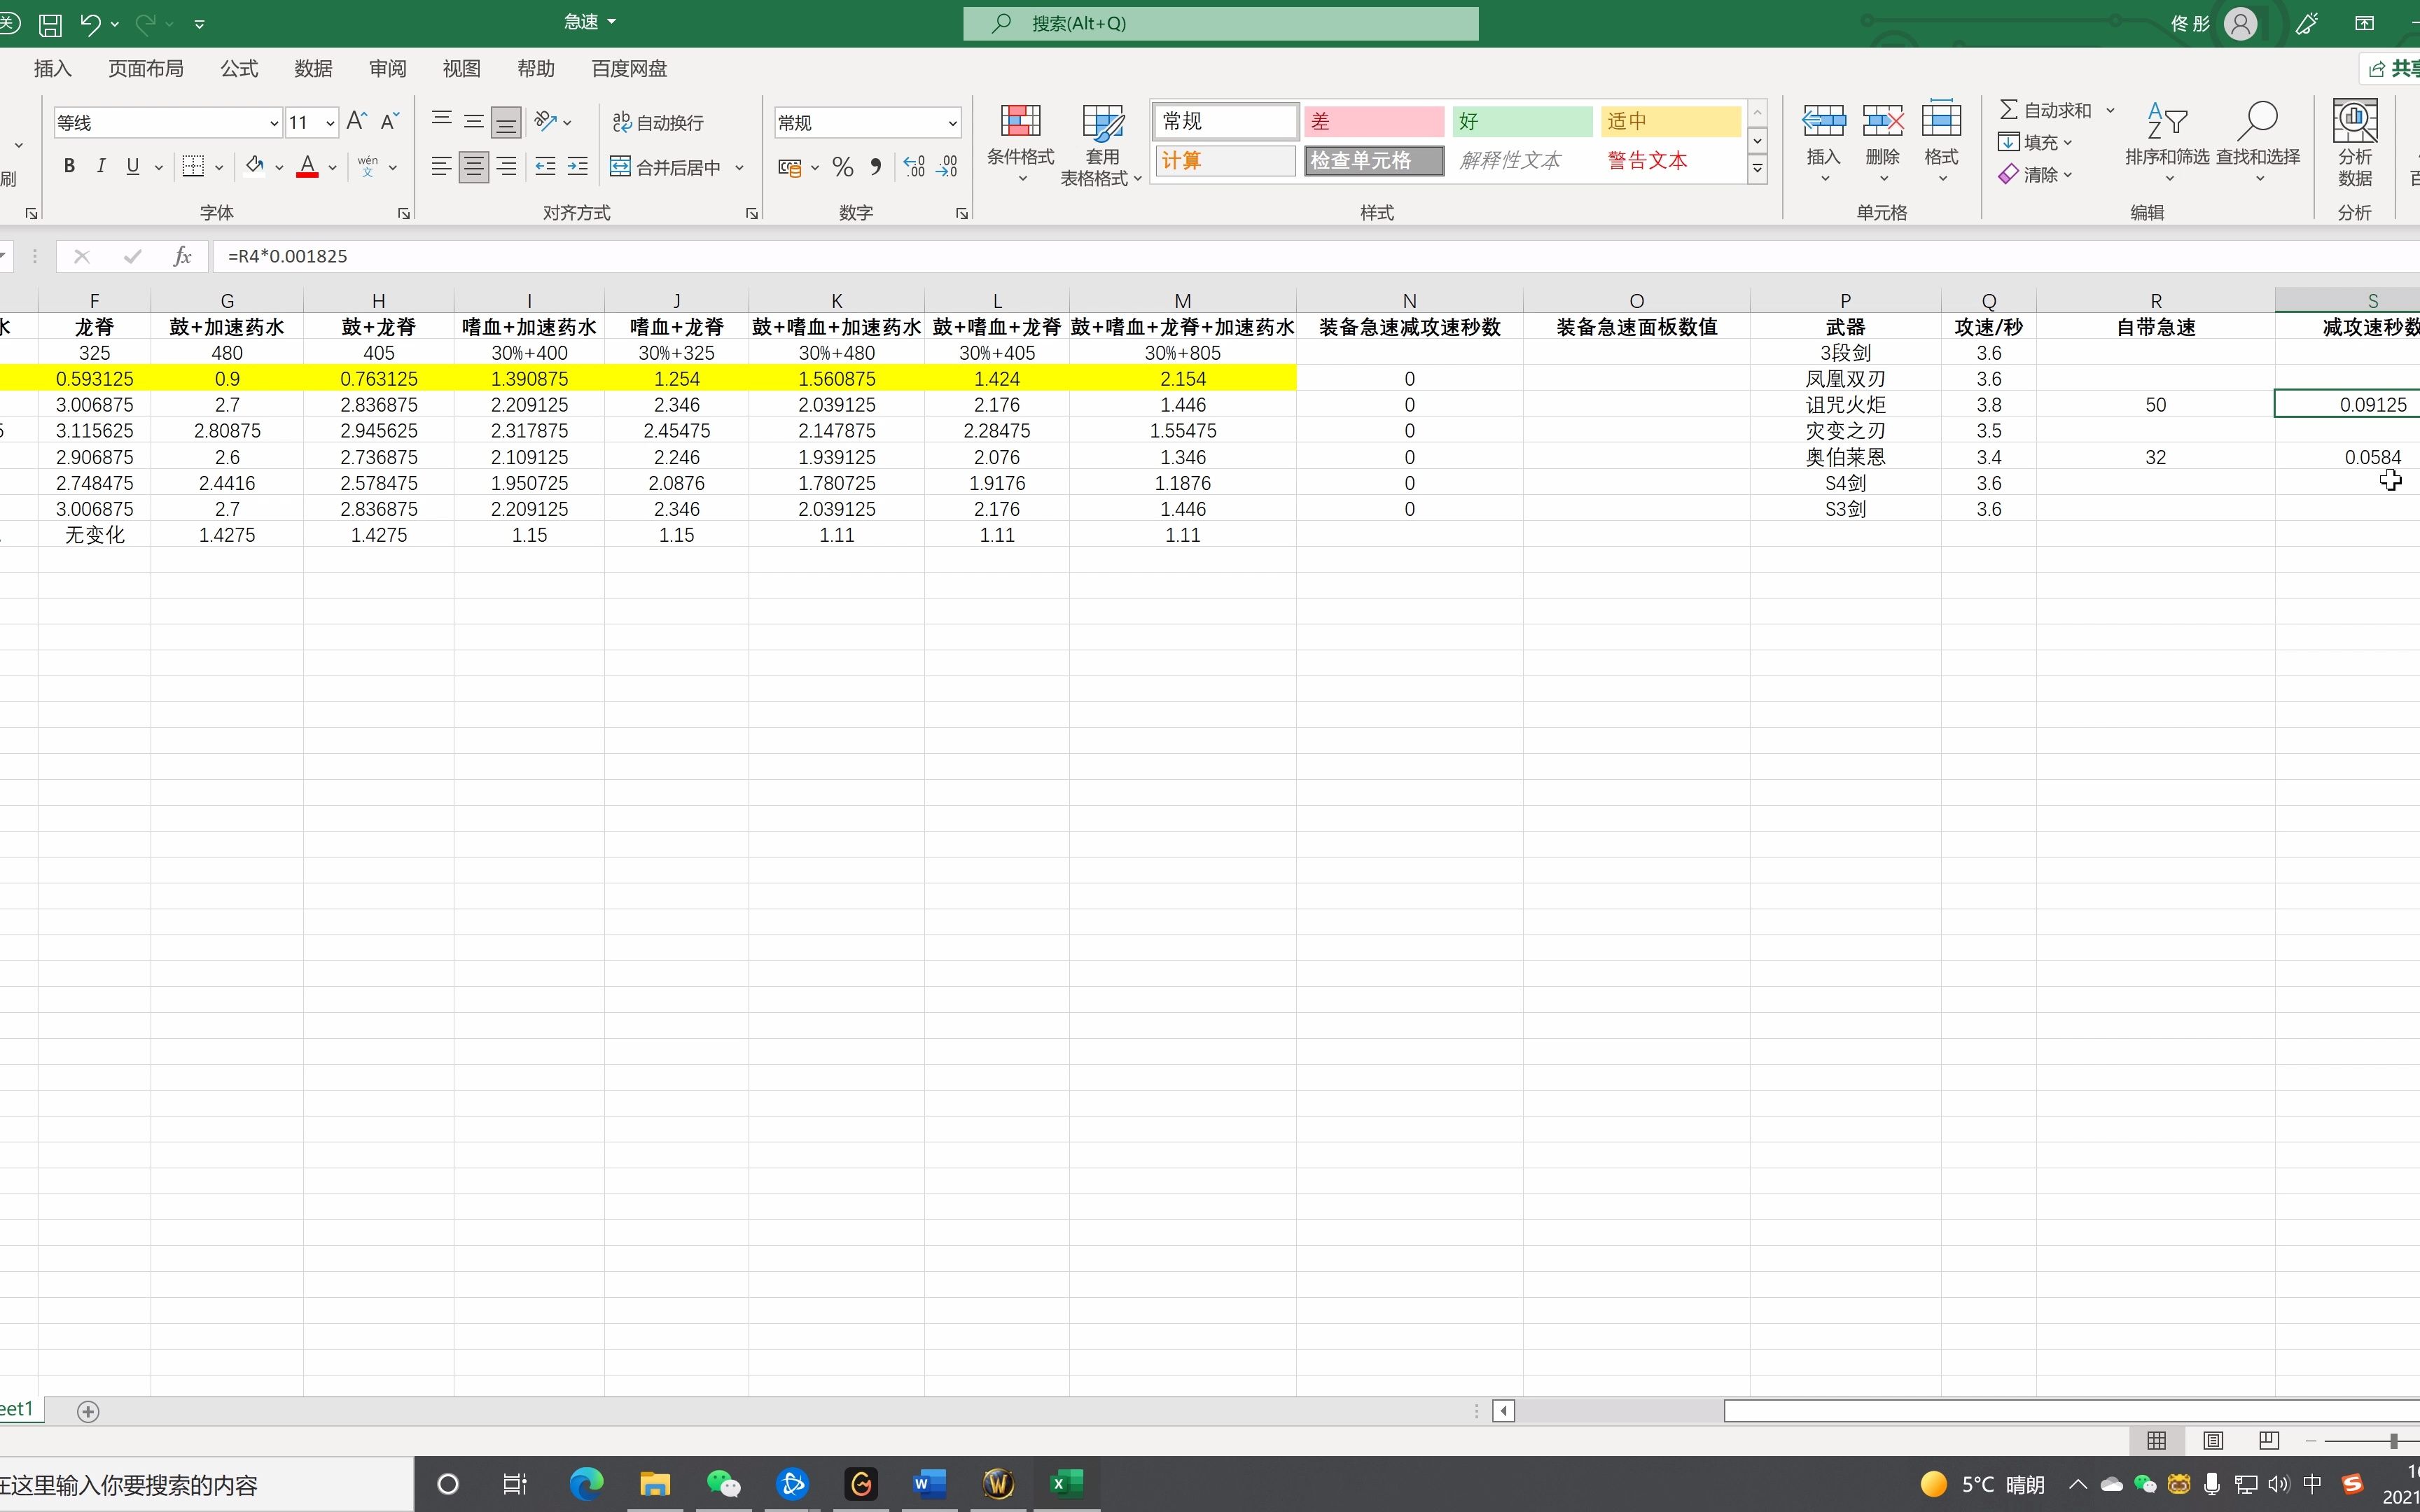This screenshot has height=1512, width=2420.
Task: Click the 公式 ribbon tab
Action: tap(239, 68)
